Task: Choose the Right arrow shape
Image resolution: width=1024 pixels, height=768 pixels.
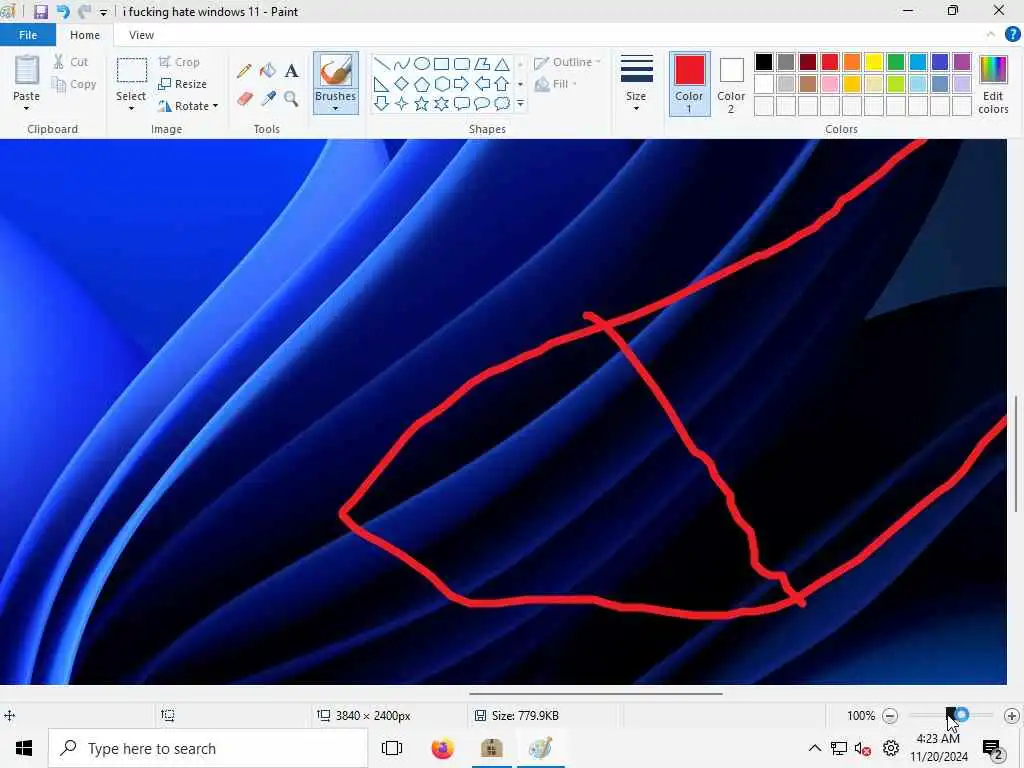Action: pos(462,84)
